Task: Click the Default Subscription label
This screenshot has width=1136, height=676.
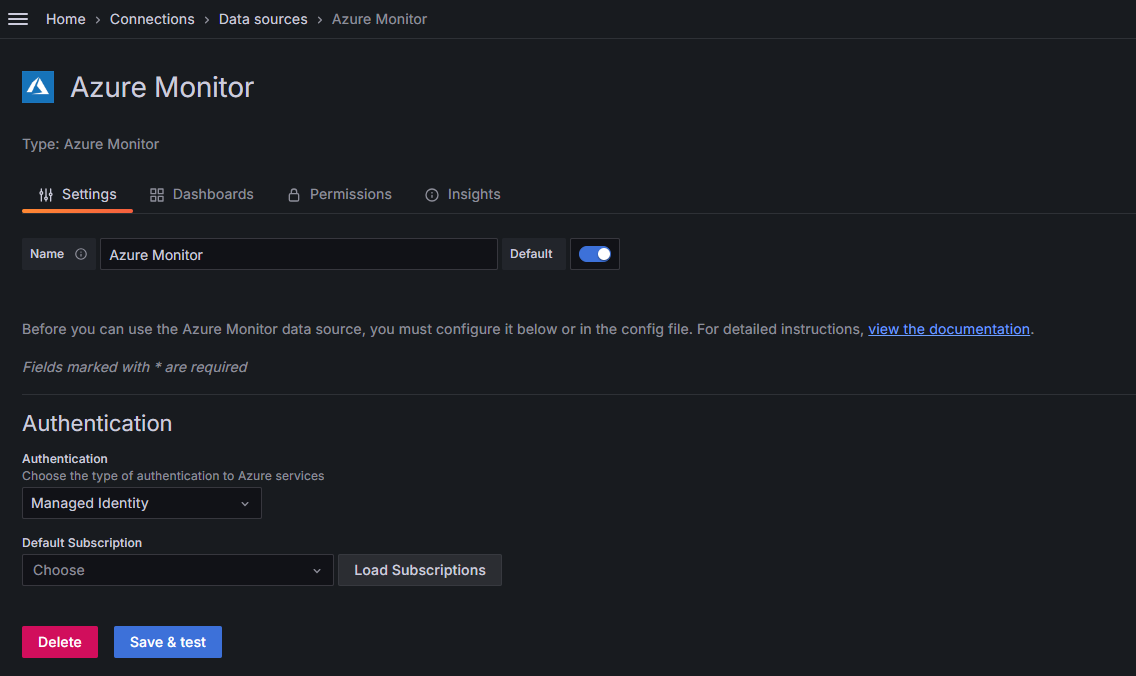Action: (82, 543)
